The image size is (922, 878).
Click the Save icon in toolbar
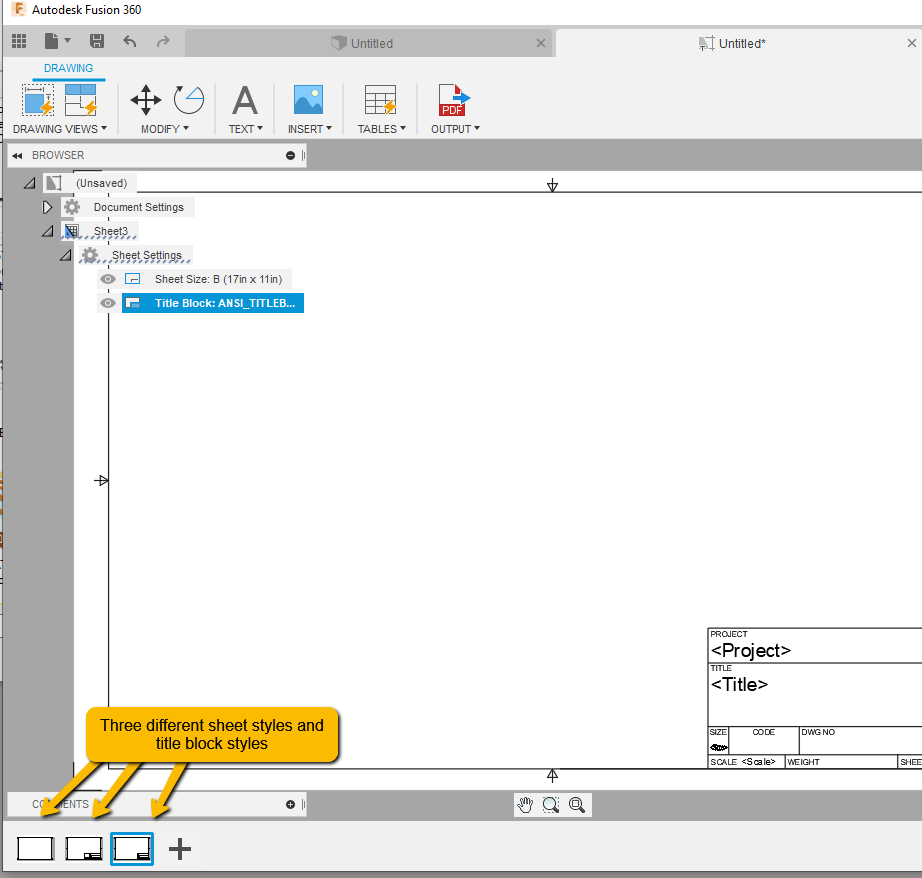[x=96, y=41]
